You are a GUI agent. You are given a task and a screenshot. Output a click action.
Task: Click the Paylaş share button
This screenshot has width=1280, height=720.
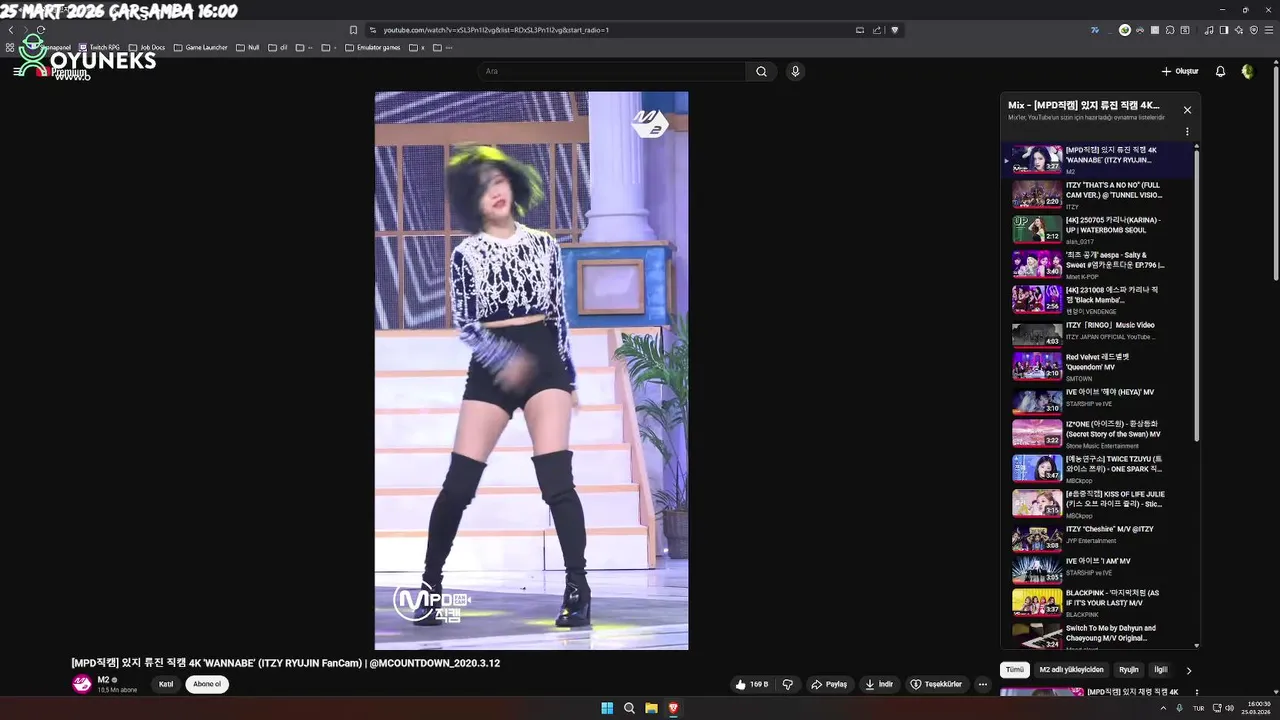(x=828, y=684)
